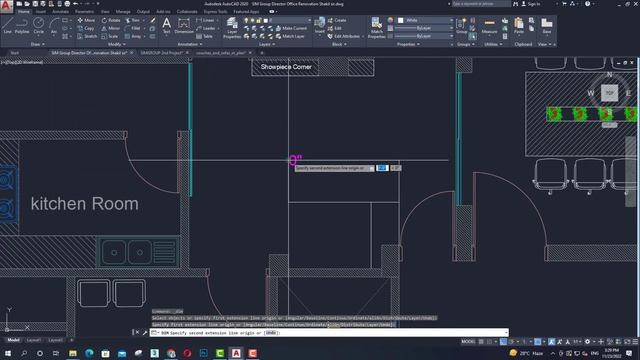Image resolution: width=640 pixels, height=360 pixels.
Task: Open Layer Properties manager
Action: tap(232, 28)
